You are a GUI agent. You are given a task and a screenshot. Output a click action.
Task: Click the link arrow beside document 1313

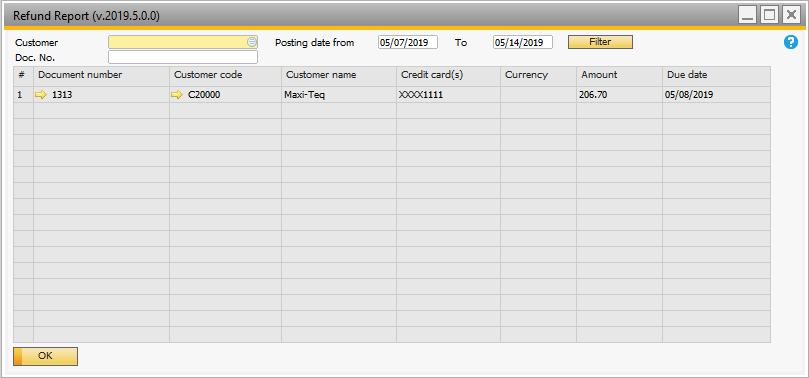pos(41,95)
